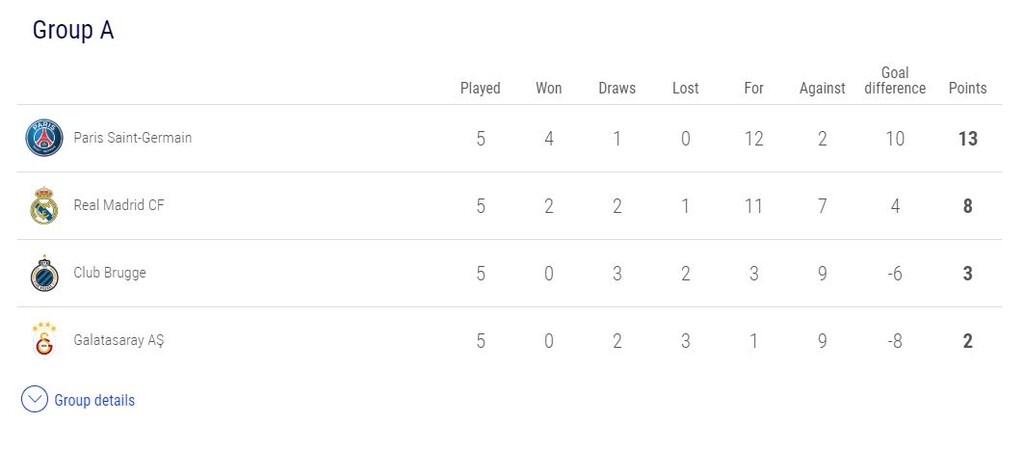Select the Club Brugge team name

coord(109,273)
